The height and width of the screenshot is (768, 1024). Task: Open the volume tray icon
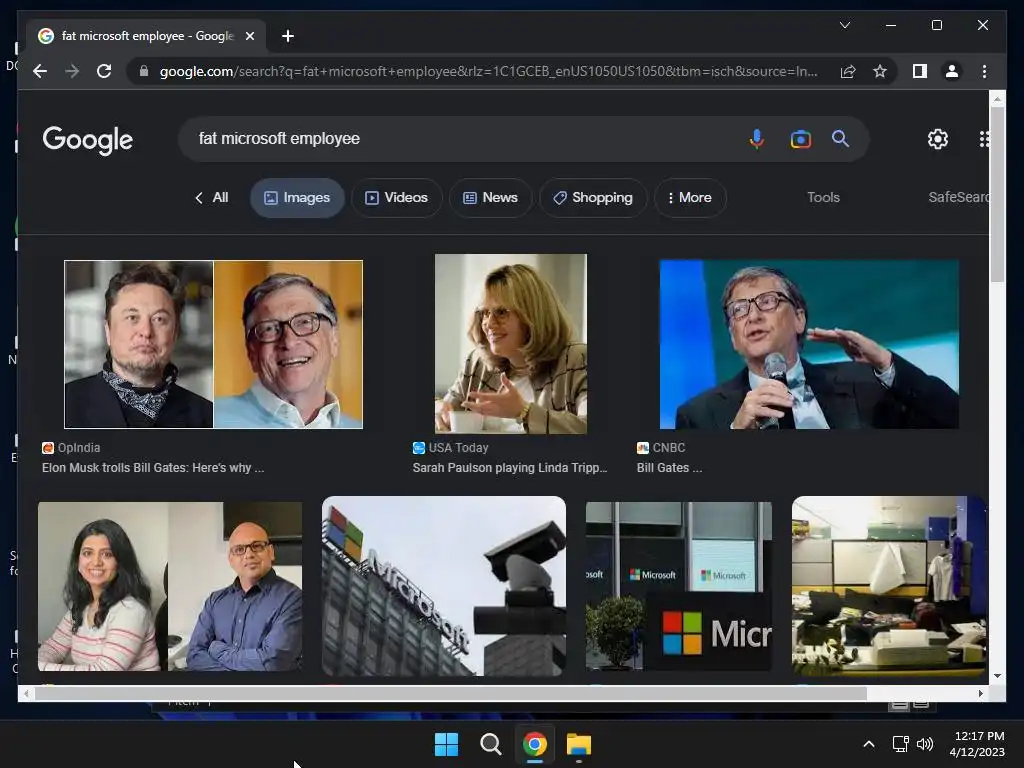coord(925,744)
